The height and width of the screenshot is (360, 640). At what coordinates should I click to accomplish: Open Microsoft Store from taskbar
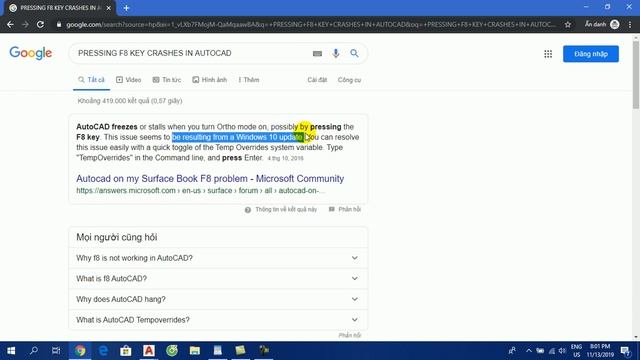(x=126, y=351)
